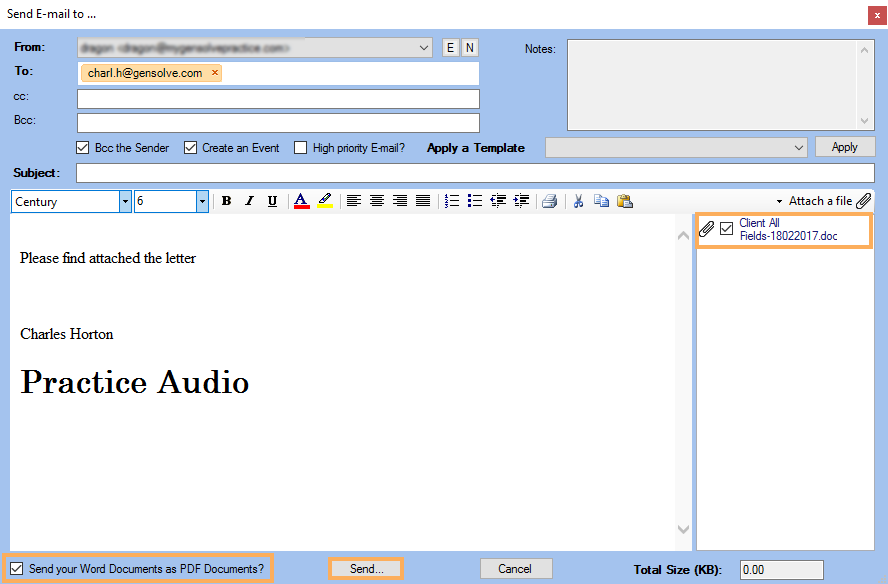This screenshot has height=584, width=888.
Task: Insert a numbered list
Action: click(x=452, y=201)
